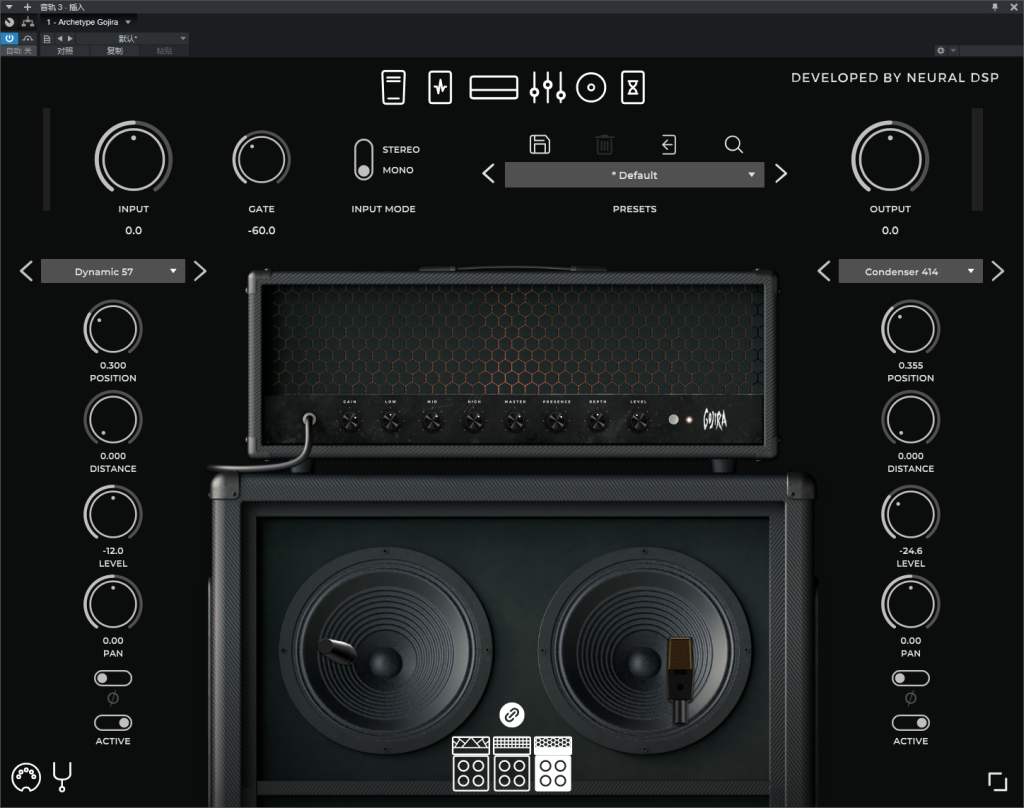Viewport: 1024px width, 808px height.
Task: Select the Condenser 414 microphone on speaker
Action: point(679,679)
